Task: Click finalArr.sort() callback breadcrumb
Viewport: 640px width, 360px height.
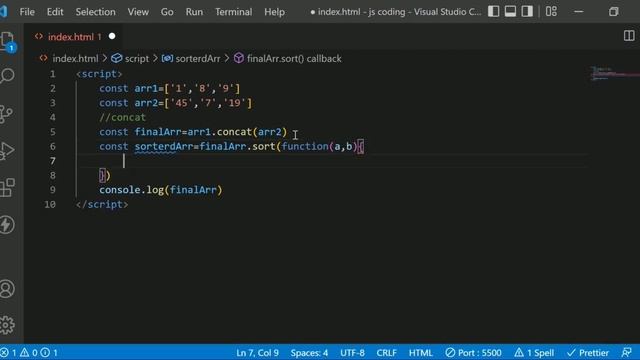Action: pos(294,59)
